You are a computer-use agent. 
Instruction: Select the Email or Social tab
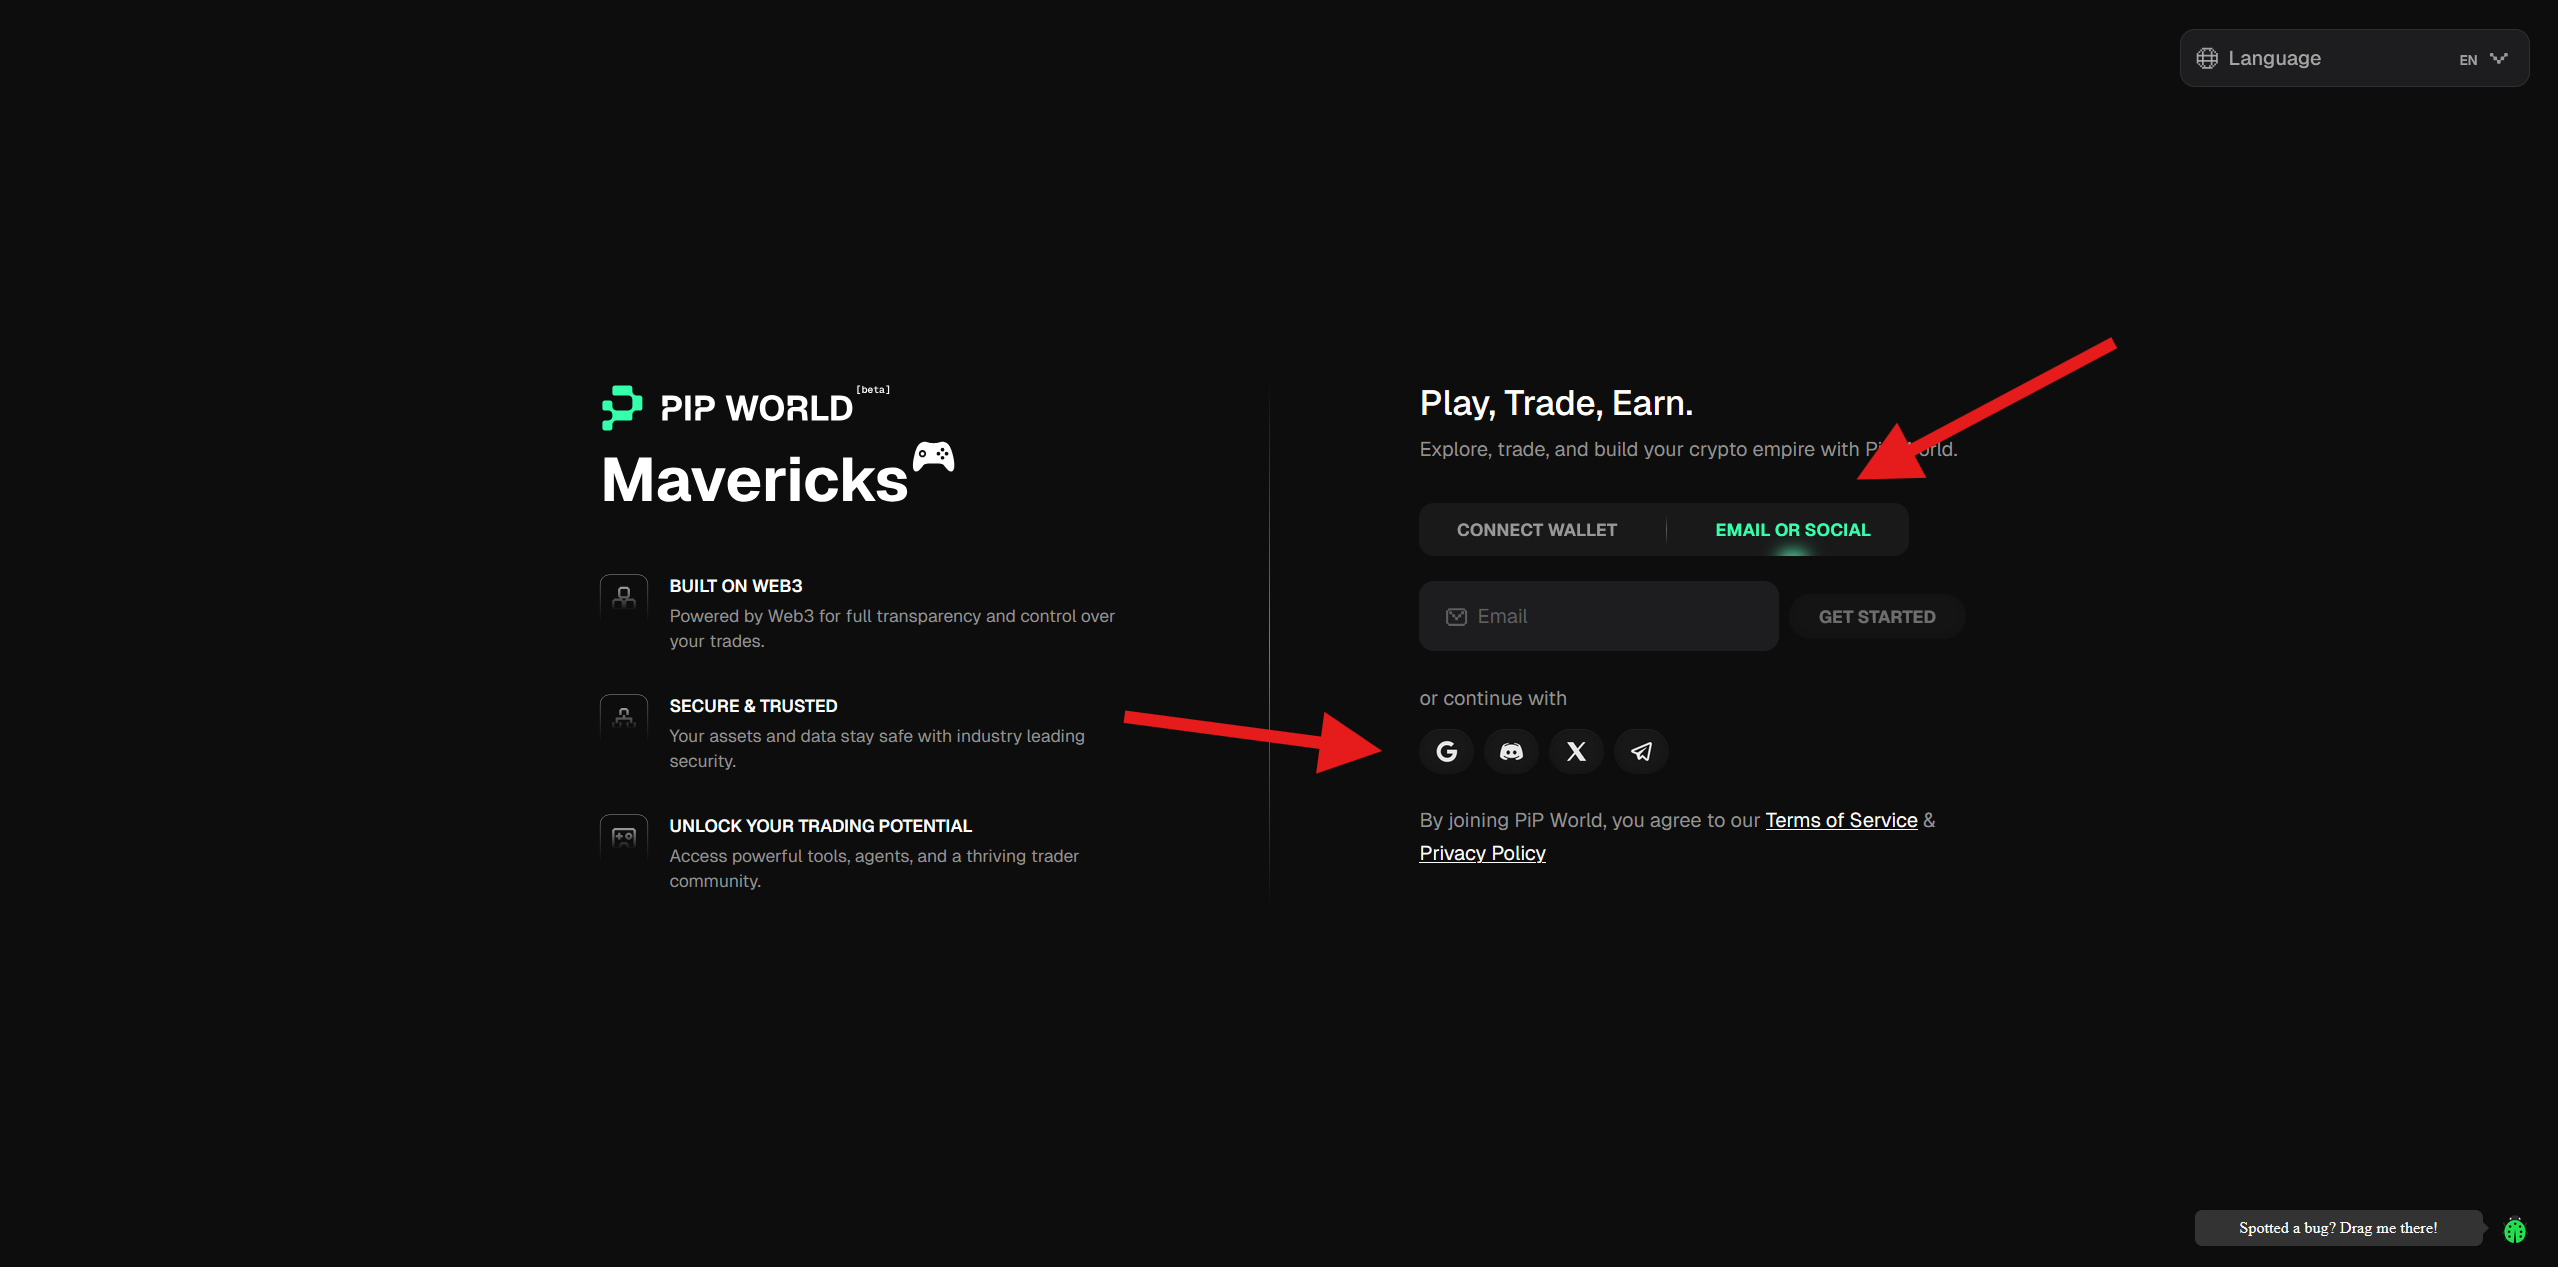1792,529
